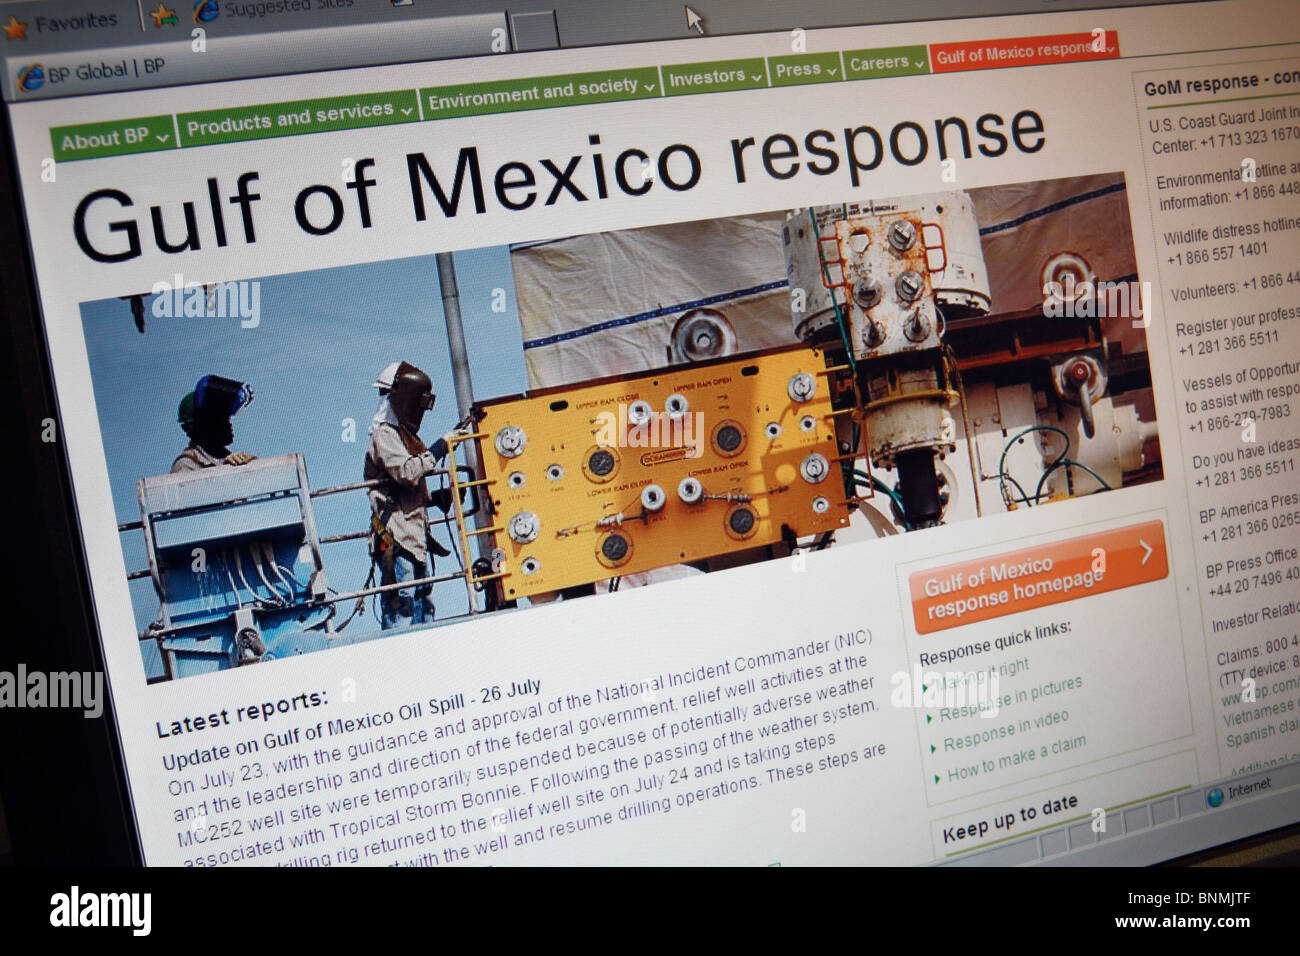Screen dimensions: 1300x956
Task: Open the Response in pictures link
Action: click(1011, 699)
